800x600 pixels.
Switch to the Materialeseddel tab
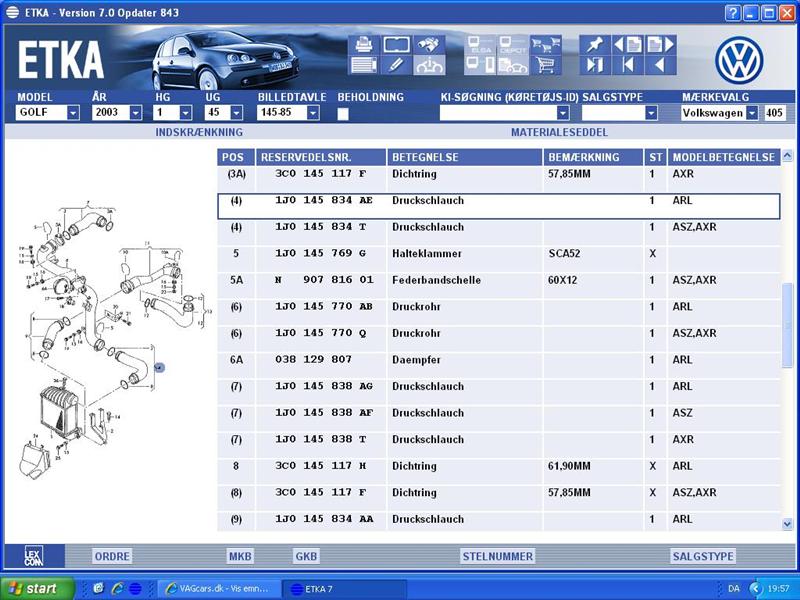pyautogui.click(x=559, y=132)
